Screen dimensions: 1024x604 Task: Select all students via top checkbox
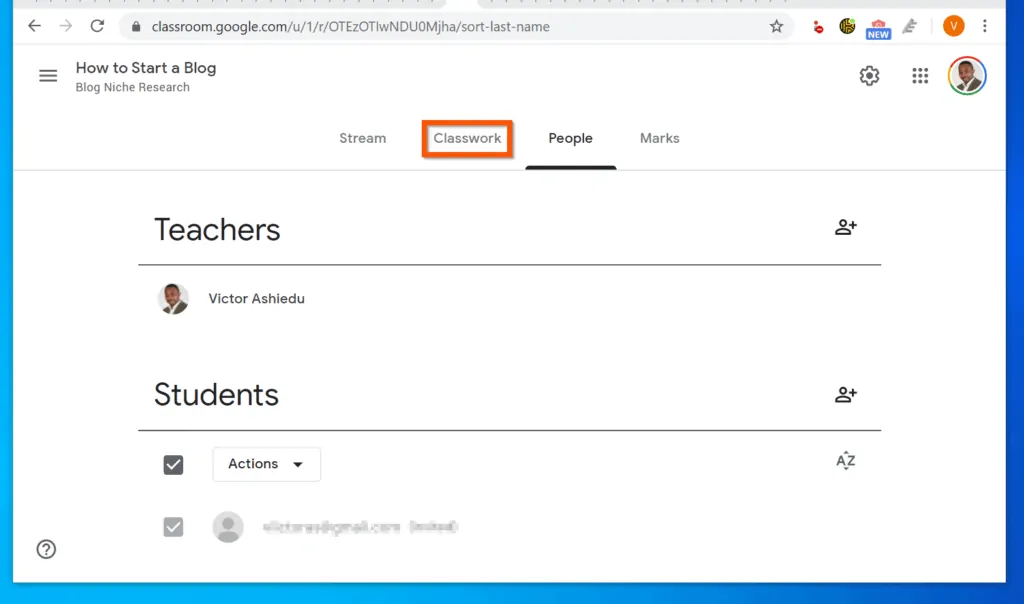[x=173, y=464]
